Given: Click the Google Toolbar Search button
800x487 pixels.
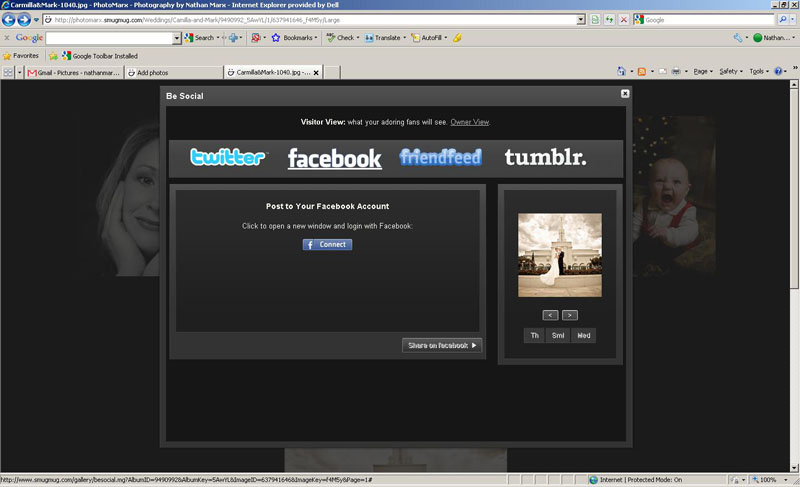Looking at the screenshot, I should click(199, 38).
